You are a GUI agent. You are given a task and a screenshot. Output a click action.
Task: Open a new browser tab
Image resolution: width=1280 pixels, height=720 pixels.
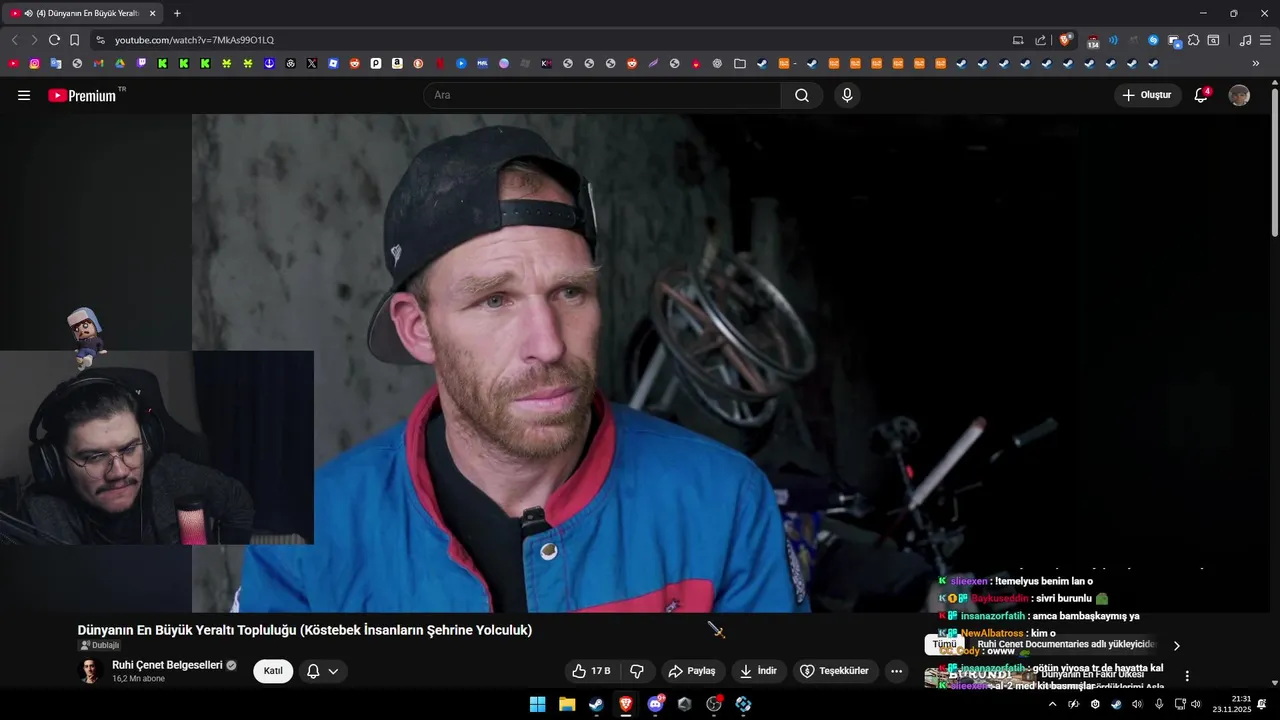pyautogui.click(x=177, y=13)
